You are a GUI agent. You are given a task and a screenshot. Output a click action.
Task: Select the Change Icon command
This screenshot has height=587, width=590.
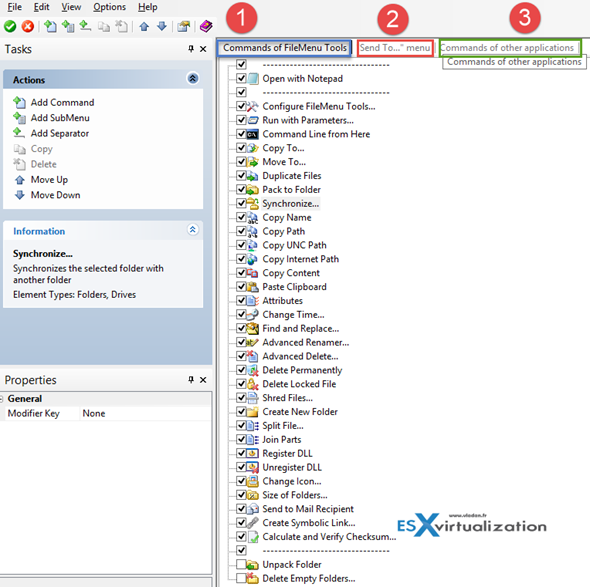click(292, 481)
